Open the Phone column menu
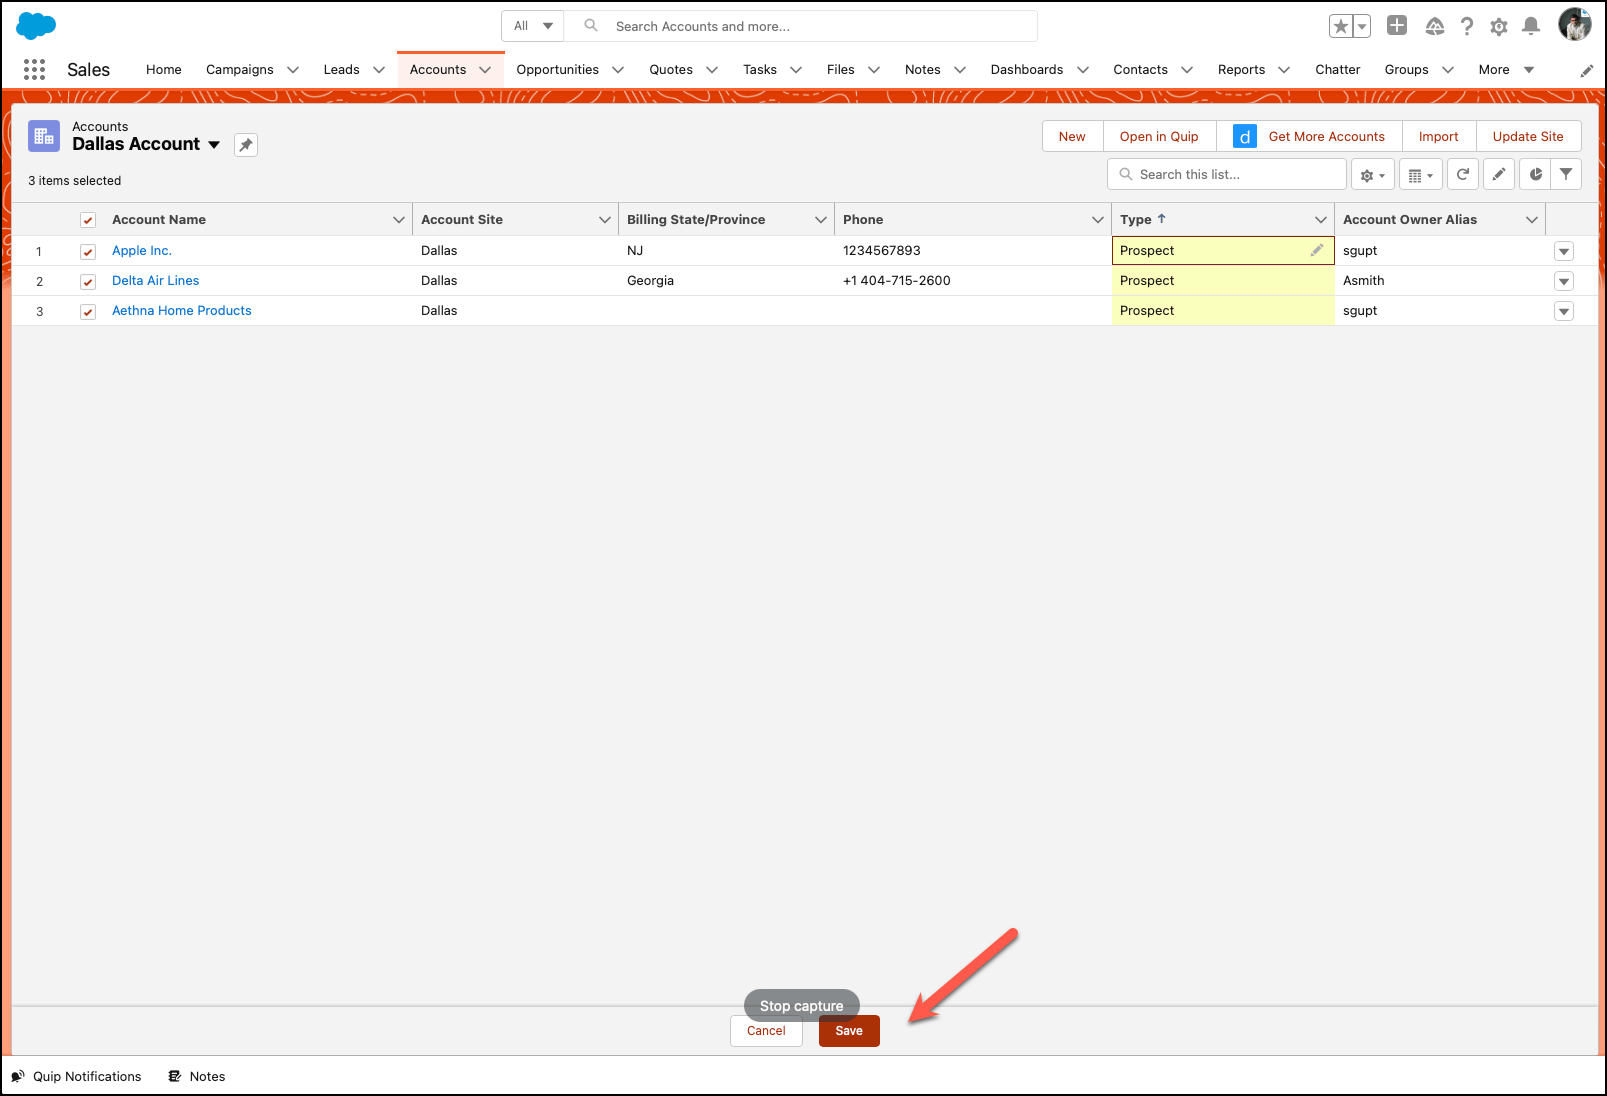This screenshot has height=1096, width=1607. coord(1098,220)
